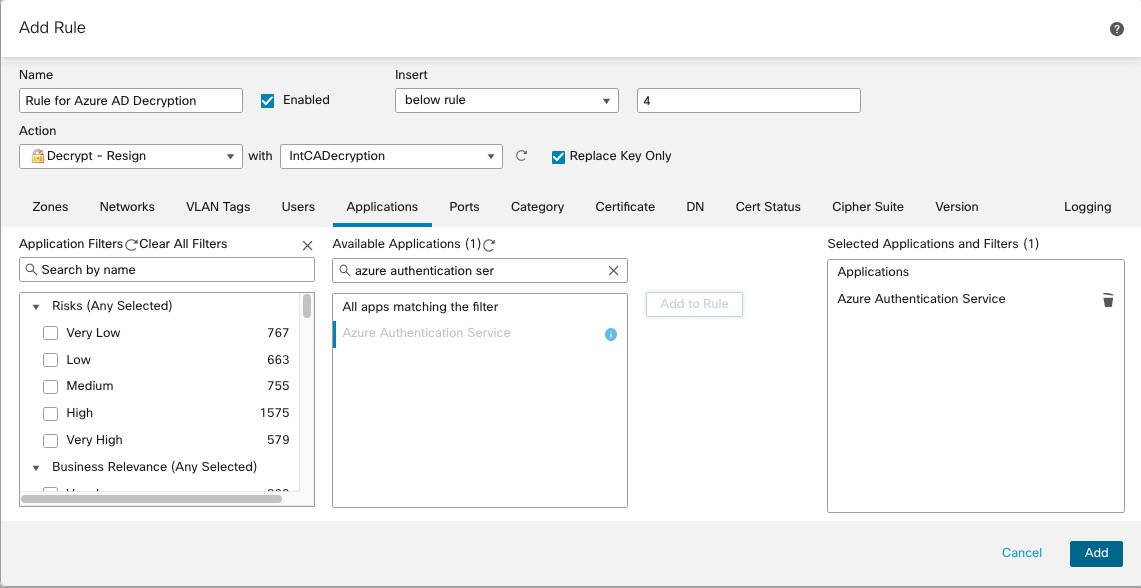
Task: Click the help question mark icon
Action: click(x=1117, y=29)
